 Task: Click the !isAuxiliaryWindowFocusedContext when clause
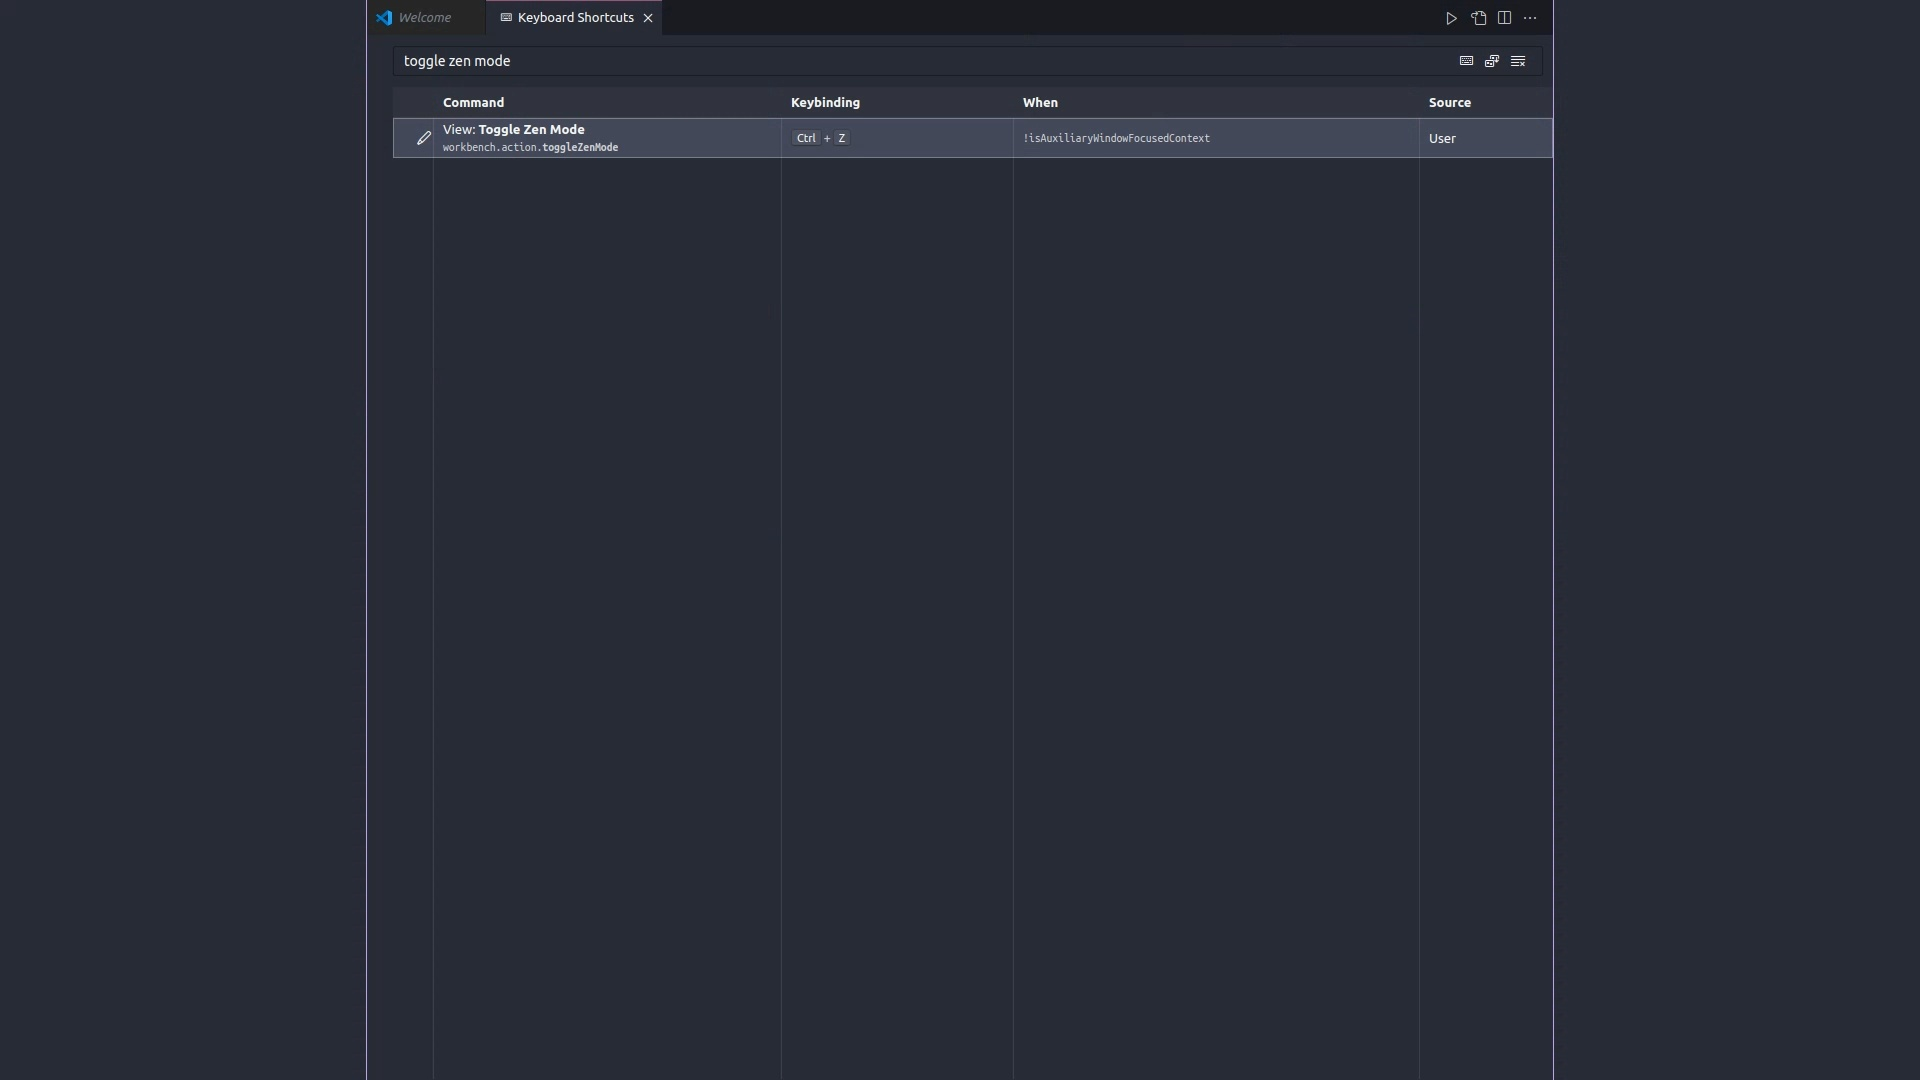1116,138
